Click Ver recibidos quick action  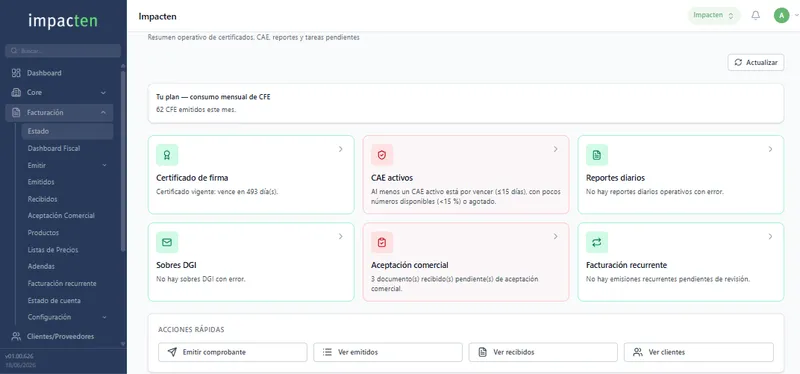pyautogui.click(x=543, y=352)
